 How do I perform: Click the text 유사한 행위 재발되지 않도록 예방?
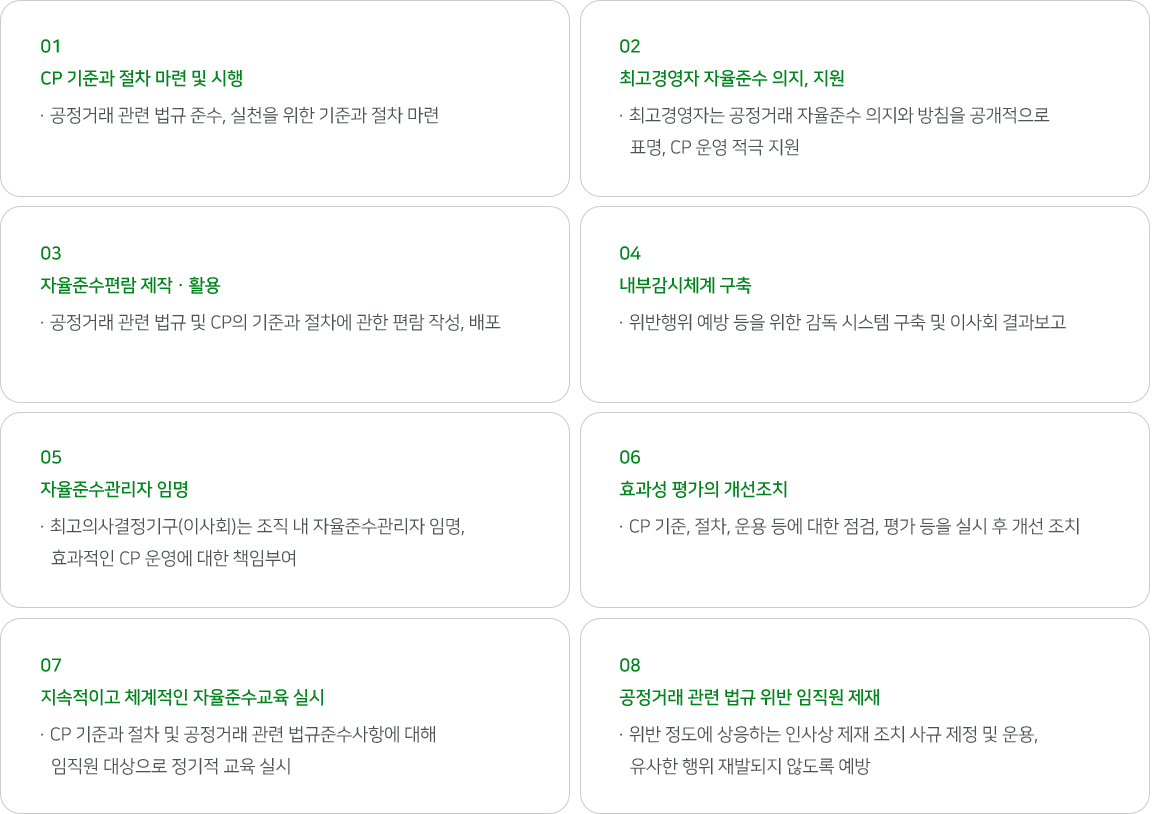click(x=749, y=766)
